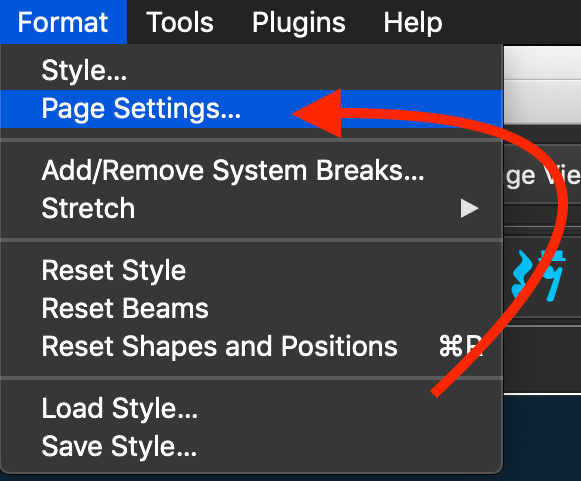This screenshot has height=481, width=581.
Task: Open the Help menu
Action: pos(413,22)
